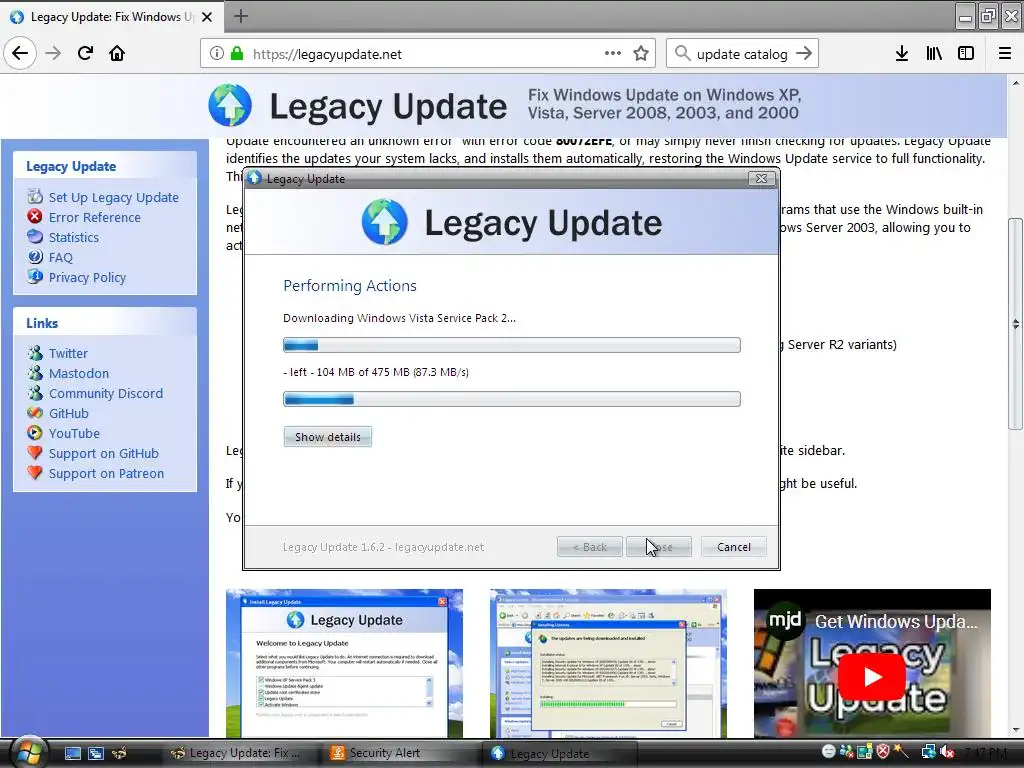Open the Error Reference link
1024x768 pixels.
pyautogui.click(x=95, y=217)
